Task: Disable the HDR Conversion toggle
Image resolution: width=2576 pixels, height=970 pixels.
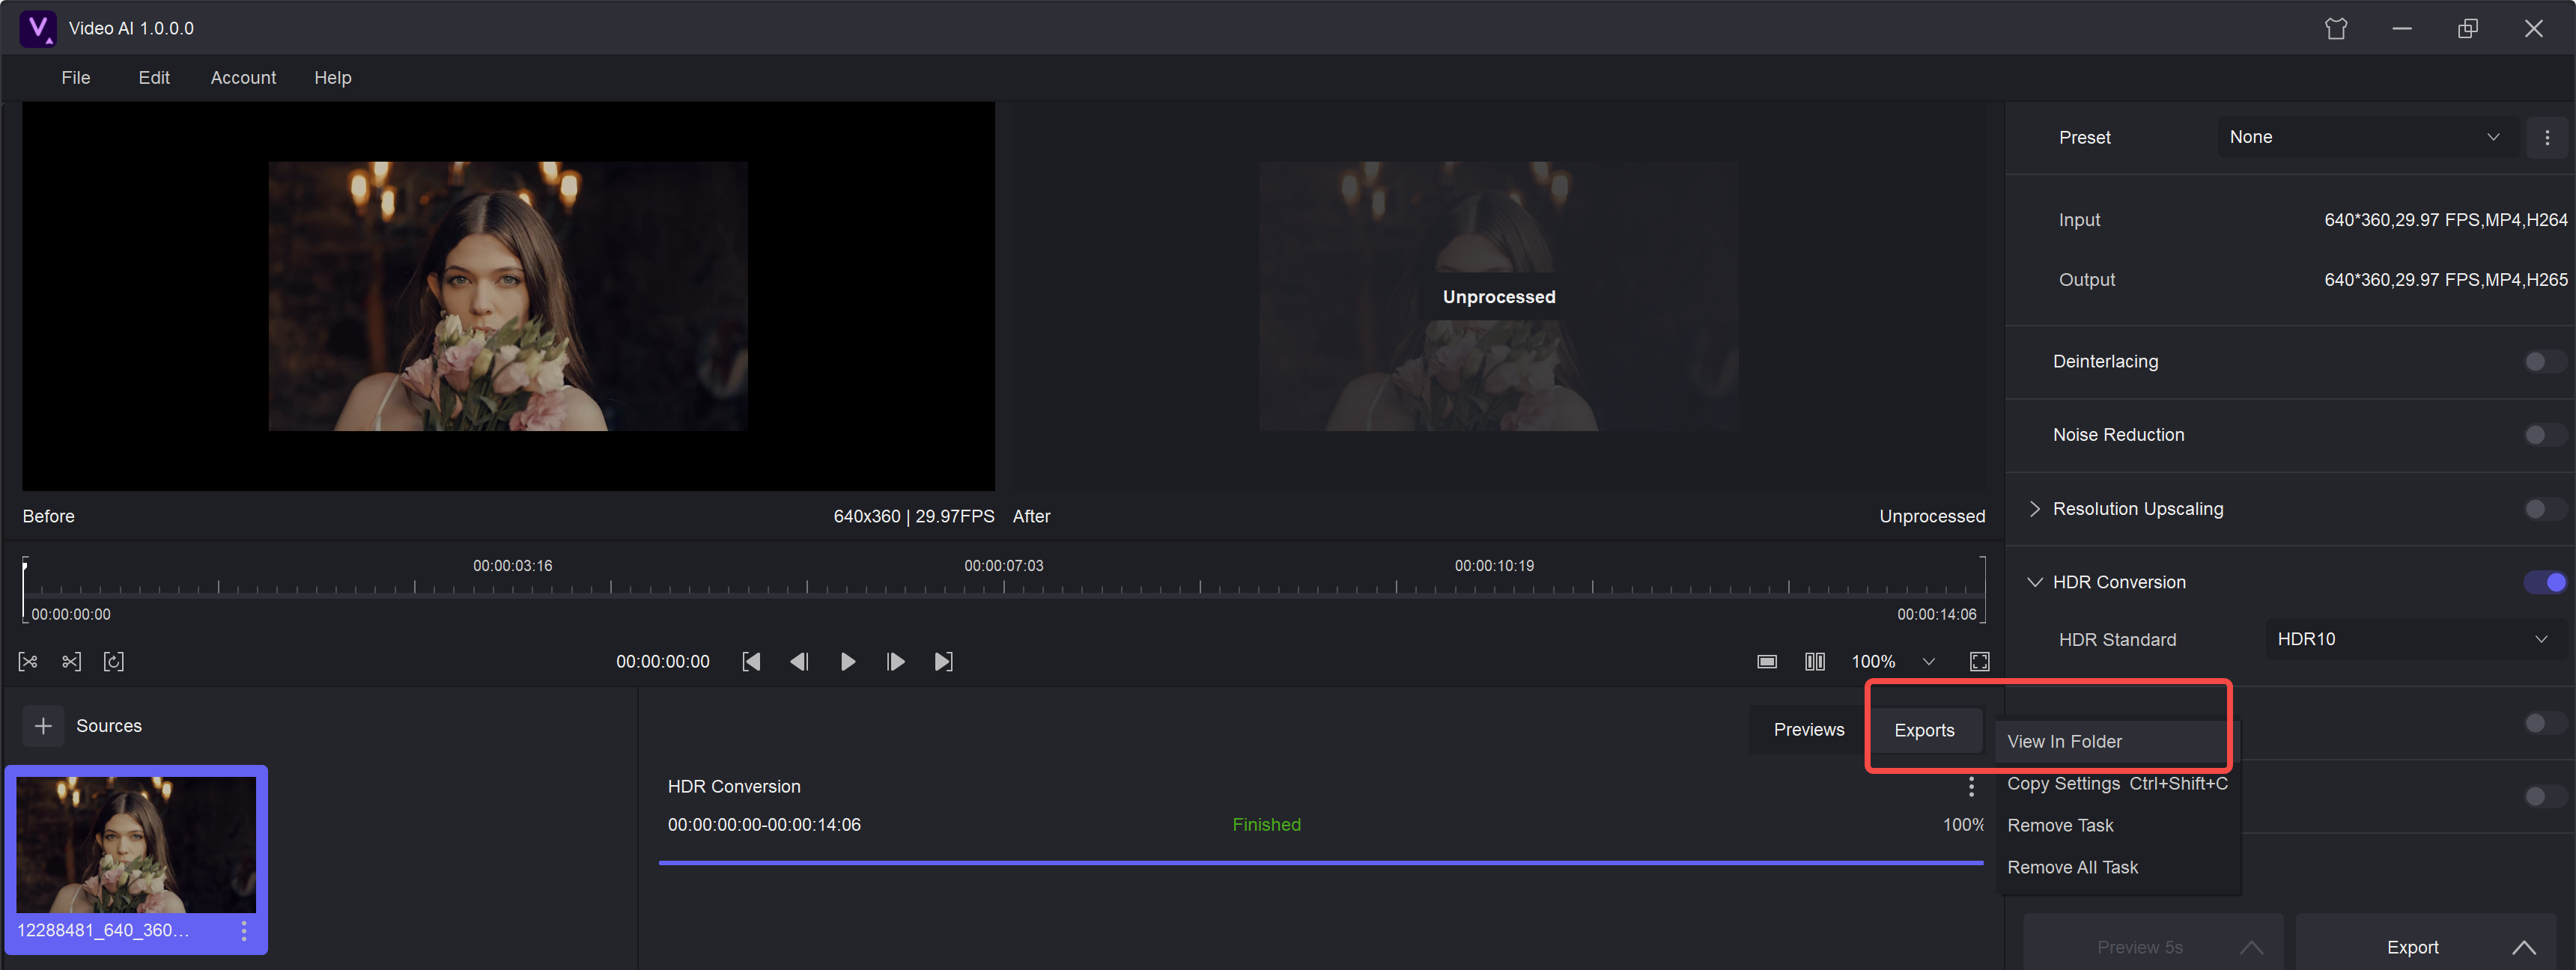Action: 2545,582
